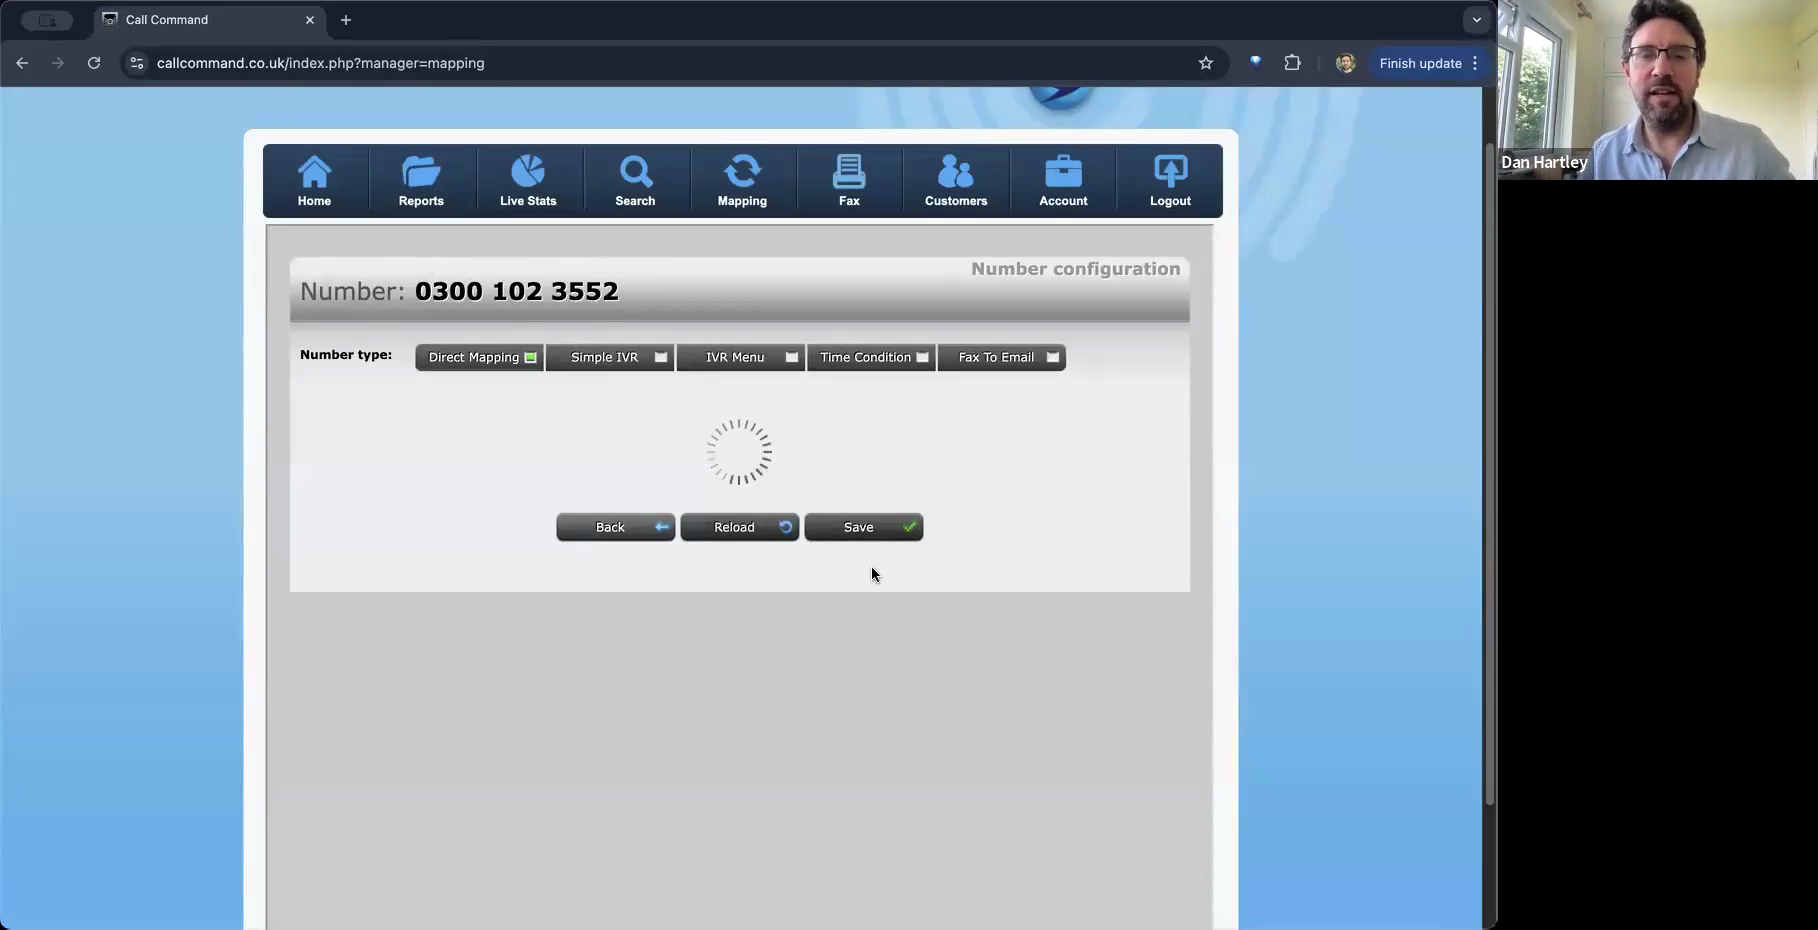Click the address bar URL
Screen dimensions: 1818x930
(x=320, y=63)
